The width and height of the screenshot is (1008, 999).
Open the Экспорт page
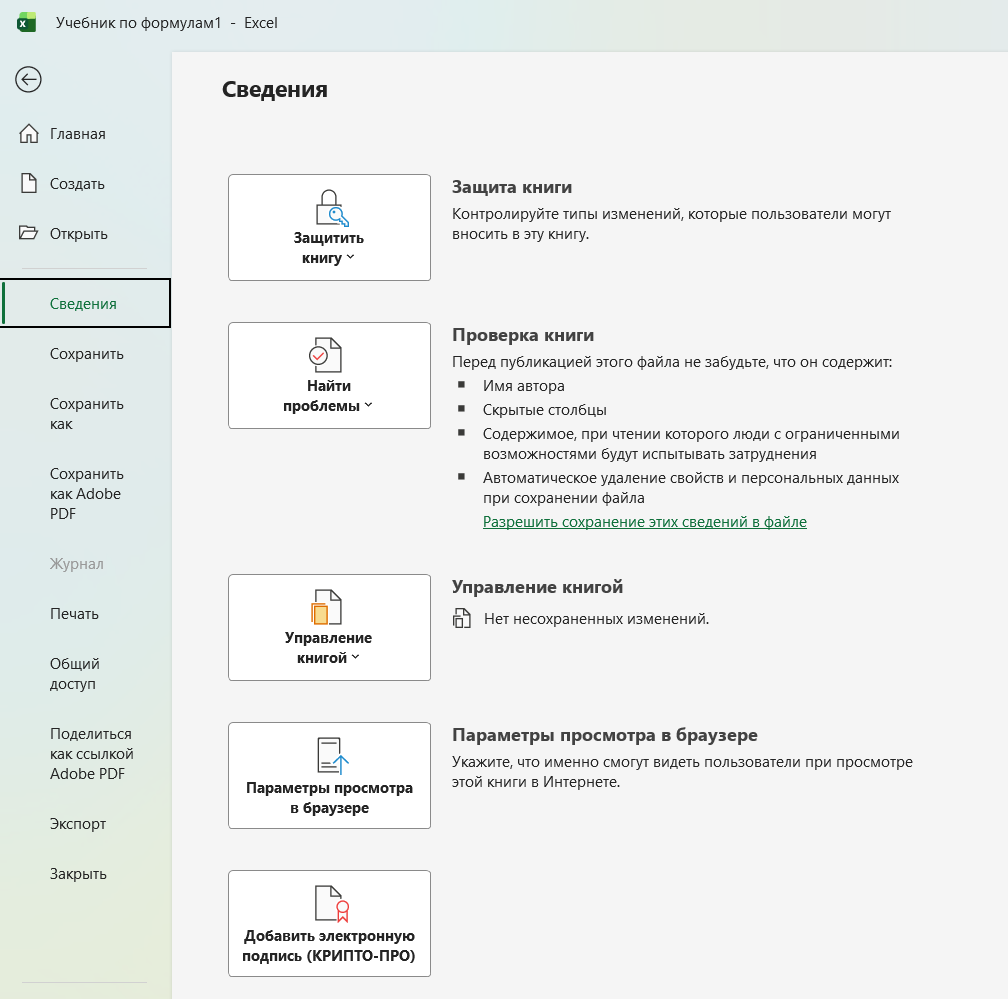click(86, 824)
